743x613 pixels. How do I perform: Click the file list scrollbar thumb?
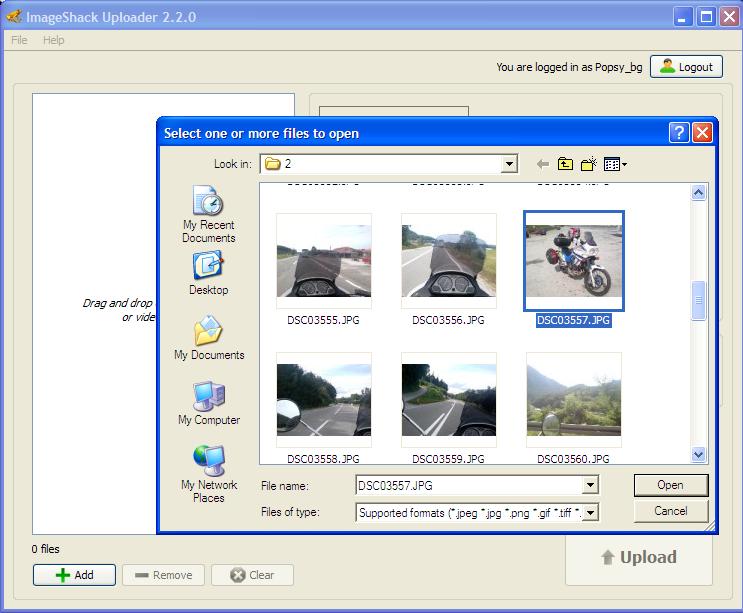(x=698, y=300)
